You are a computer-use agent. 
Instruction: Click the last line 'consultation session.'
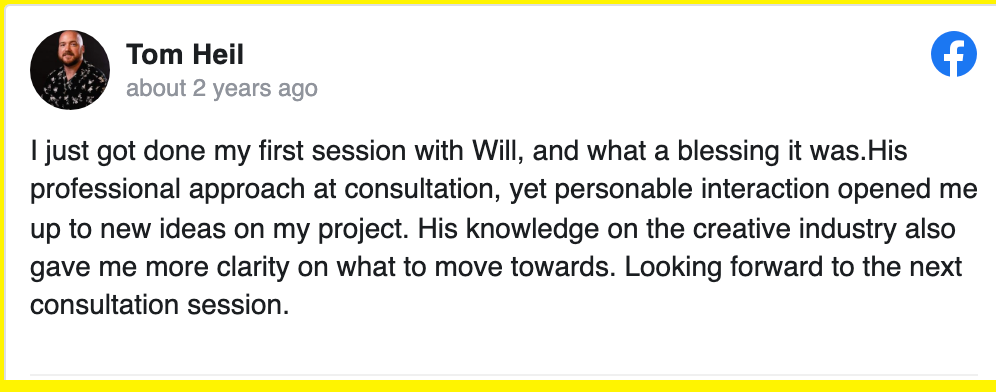[x=159, y=306]
